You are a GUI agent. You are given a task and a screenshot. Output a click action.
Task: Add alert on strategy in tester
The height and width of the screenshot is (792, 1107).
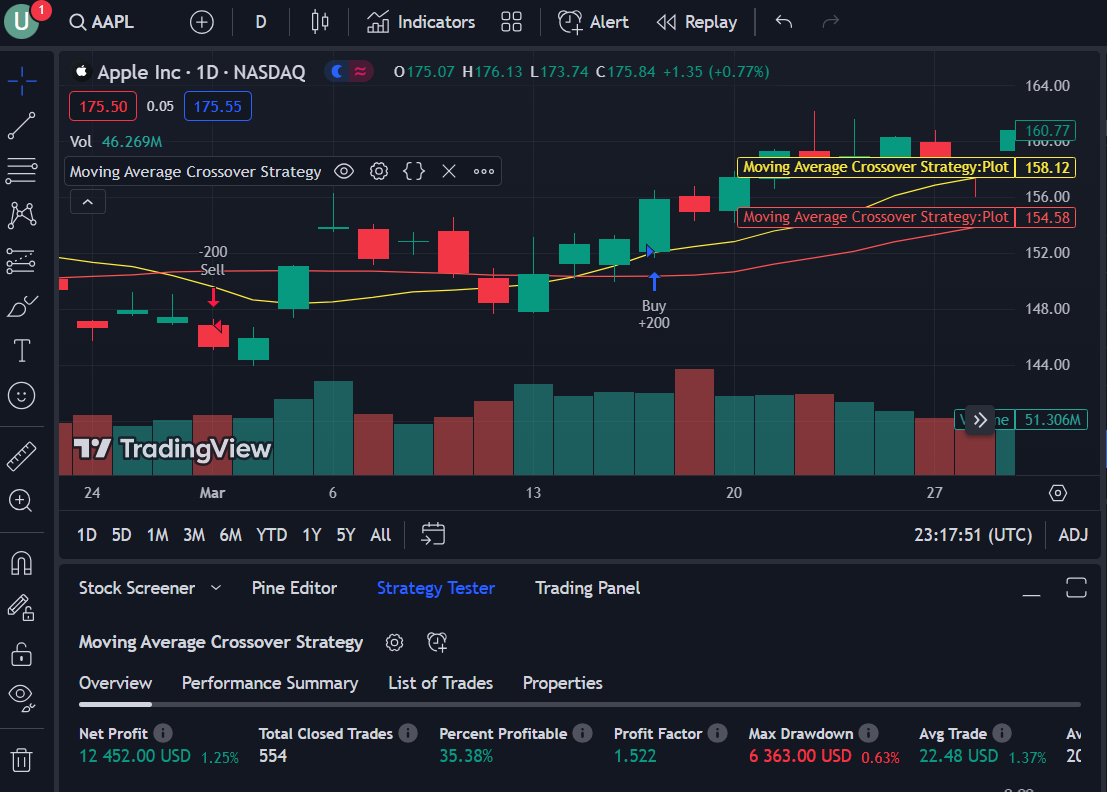[437, 642]
